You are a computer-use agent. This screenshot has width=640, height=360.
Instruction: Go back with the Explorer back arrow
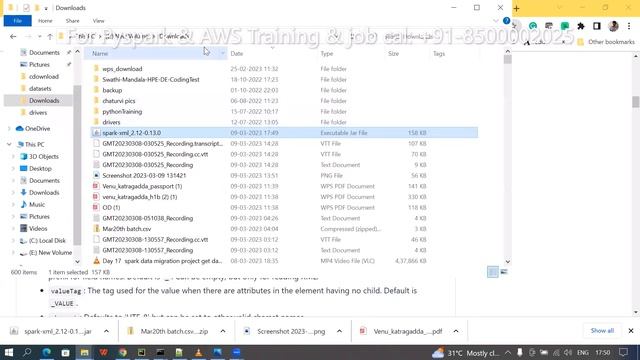click(13, 37)
